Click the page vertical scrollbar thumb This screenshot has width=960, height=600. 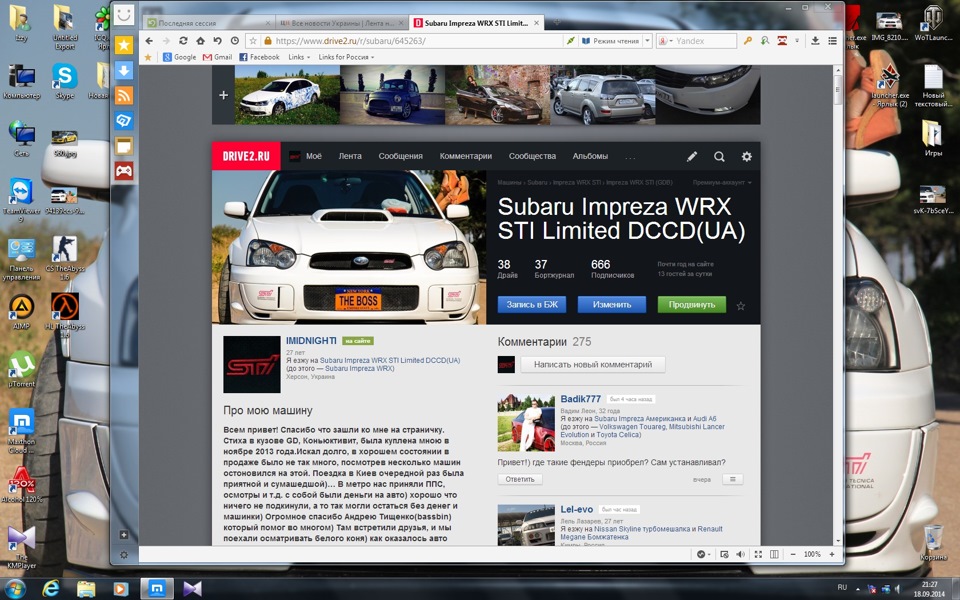point(838,91)
